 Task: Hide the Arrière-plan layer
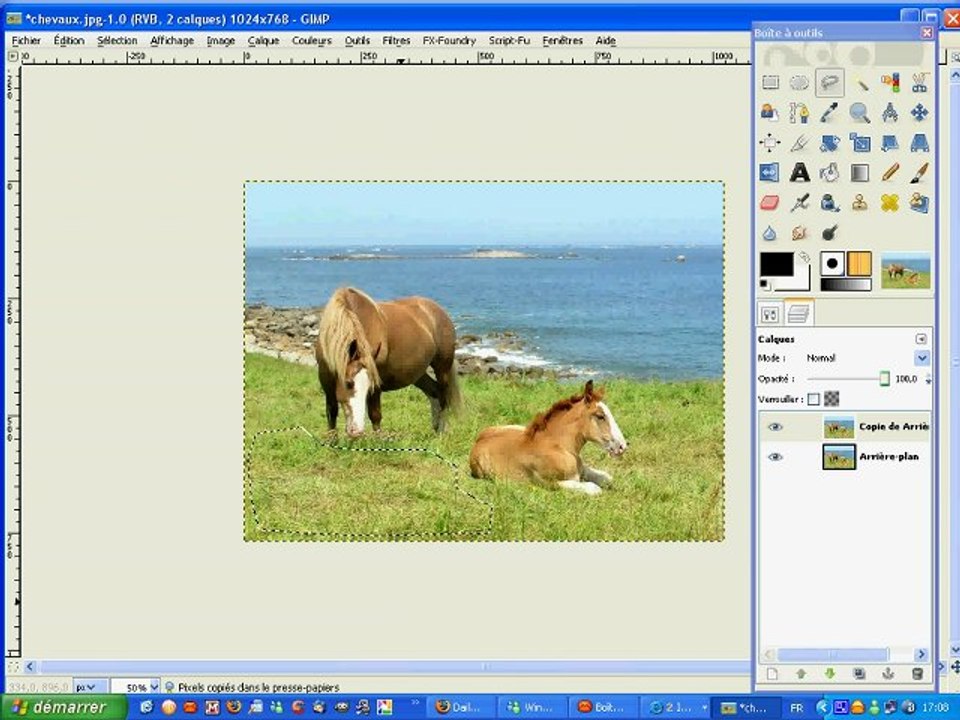775,457
